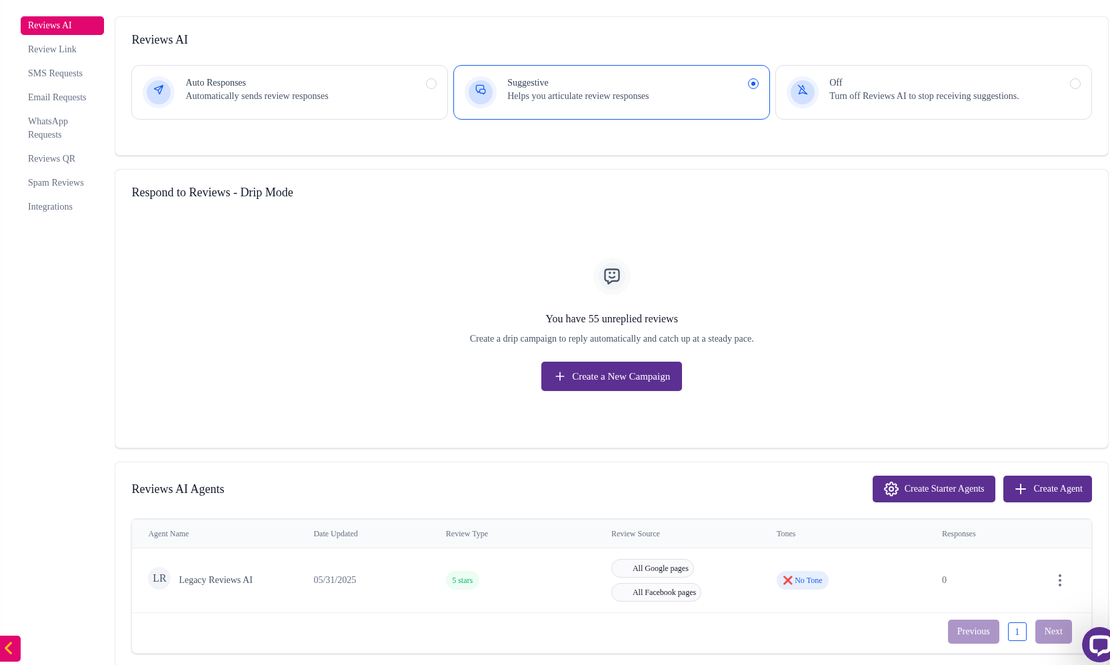Select the Auto Responses radio button
This screenshot has width=1110, height=665.
click(x=431, y=84)
